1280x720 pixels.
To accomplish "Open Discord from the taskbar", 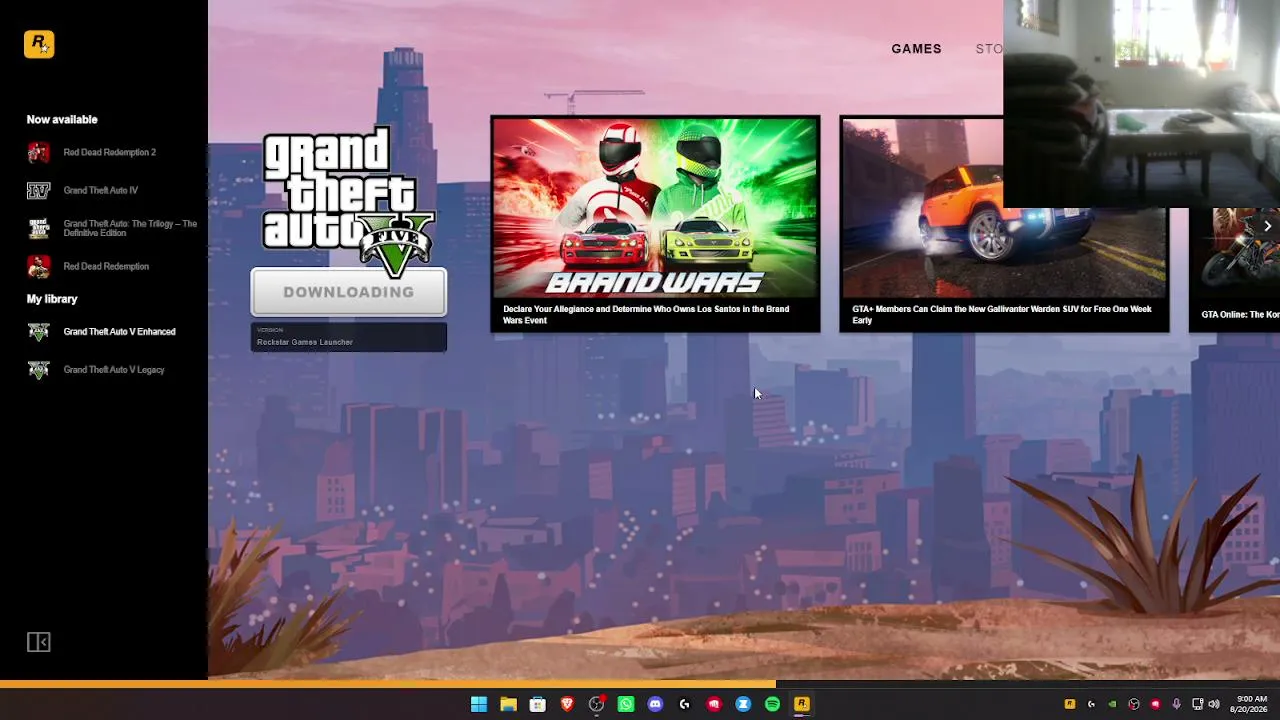I will pos(655,704).
